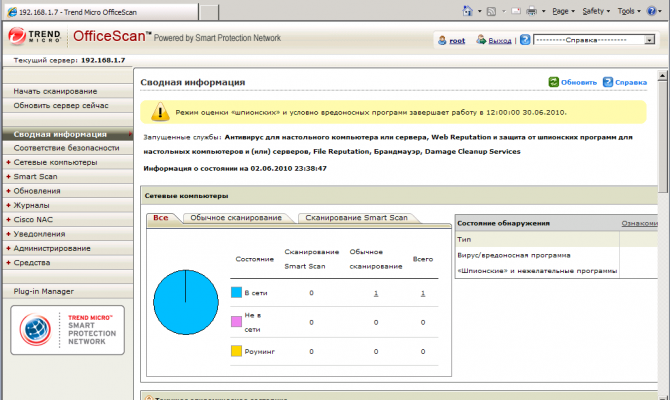
Task: Click the Print toolbar icon
Action: pyautogui.click(x=531, y=11)
